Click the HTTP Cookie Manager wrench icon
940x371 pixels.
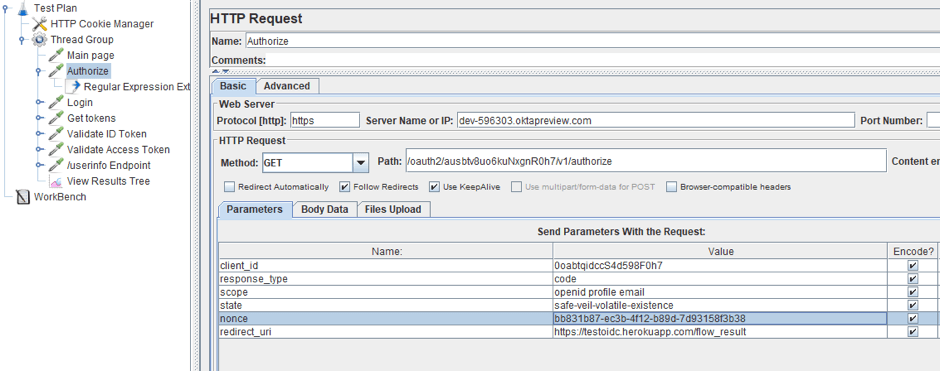coord(40,24)
